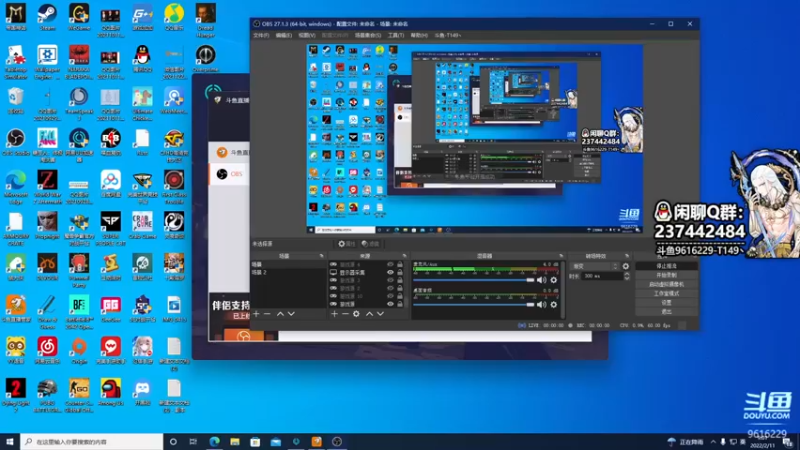
Task: Open the NetEase Cloud Music shortcut
Action: pyautogui.click(x=47, y=351)
